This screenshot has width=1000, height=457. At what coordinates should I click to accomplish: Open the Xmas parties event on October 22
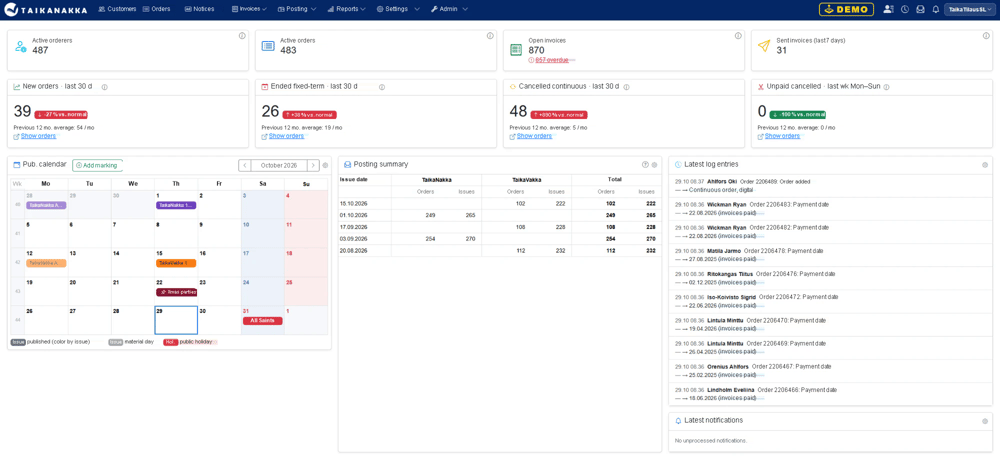tap(177, 292)
